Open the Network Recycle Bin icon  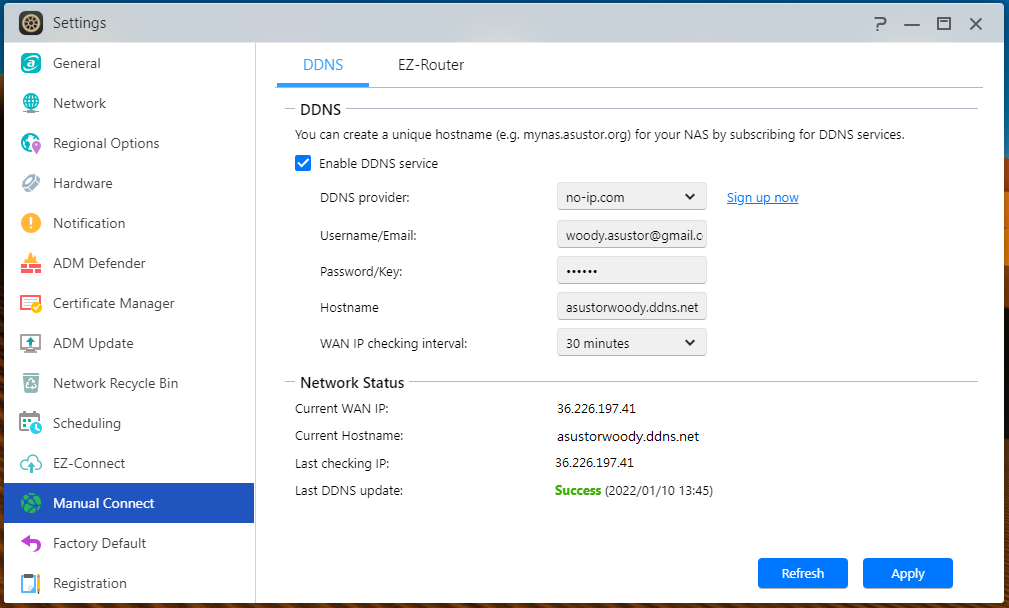coord(31,383)
